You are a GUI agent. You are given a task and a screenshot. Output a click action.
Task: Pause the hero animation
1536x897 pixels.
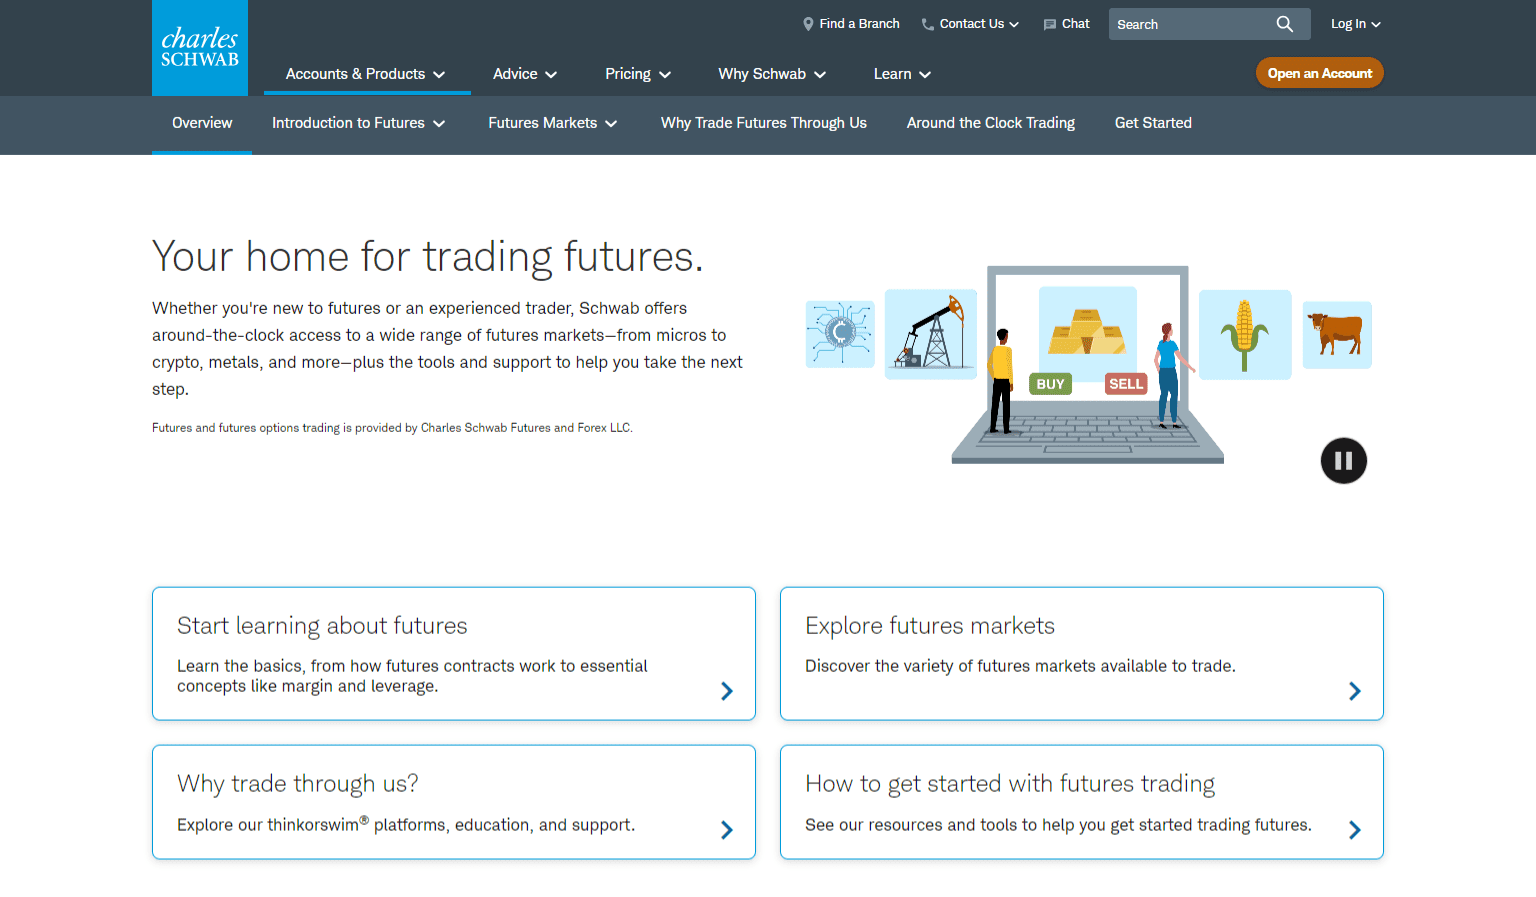point(1343,460)
